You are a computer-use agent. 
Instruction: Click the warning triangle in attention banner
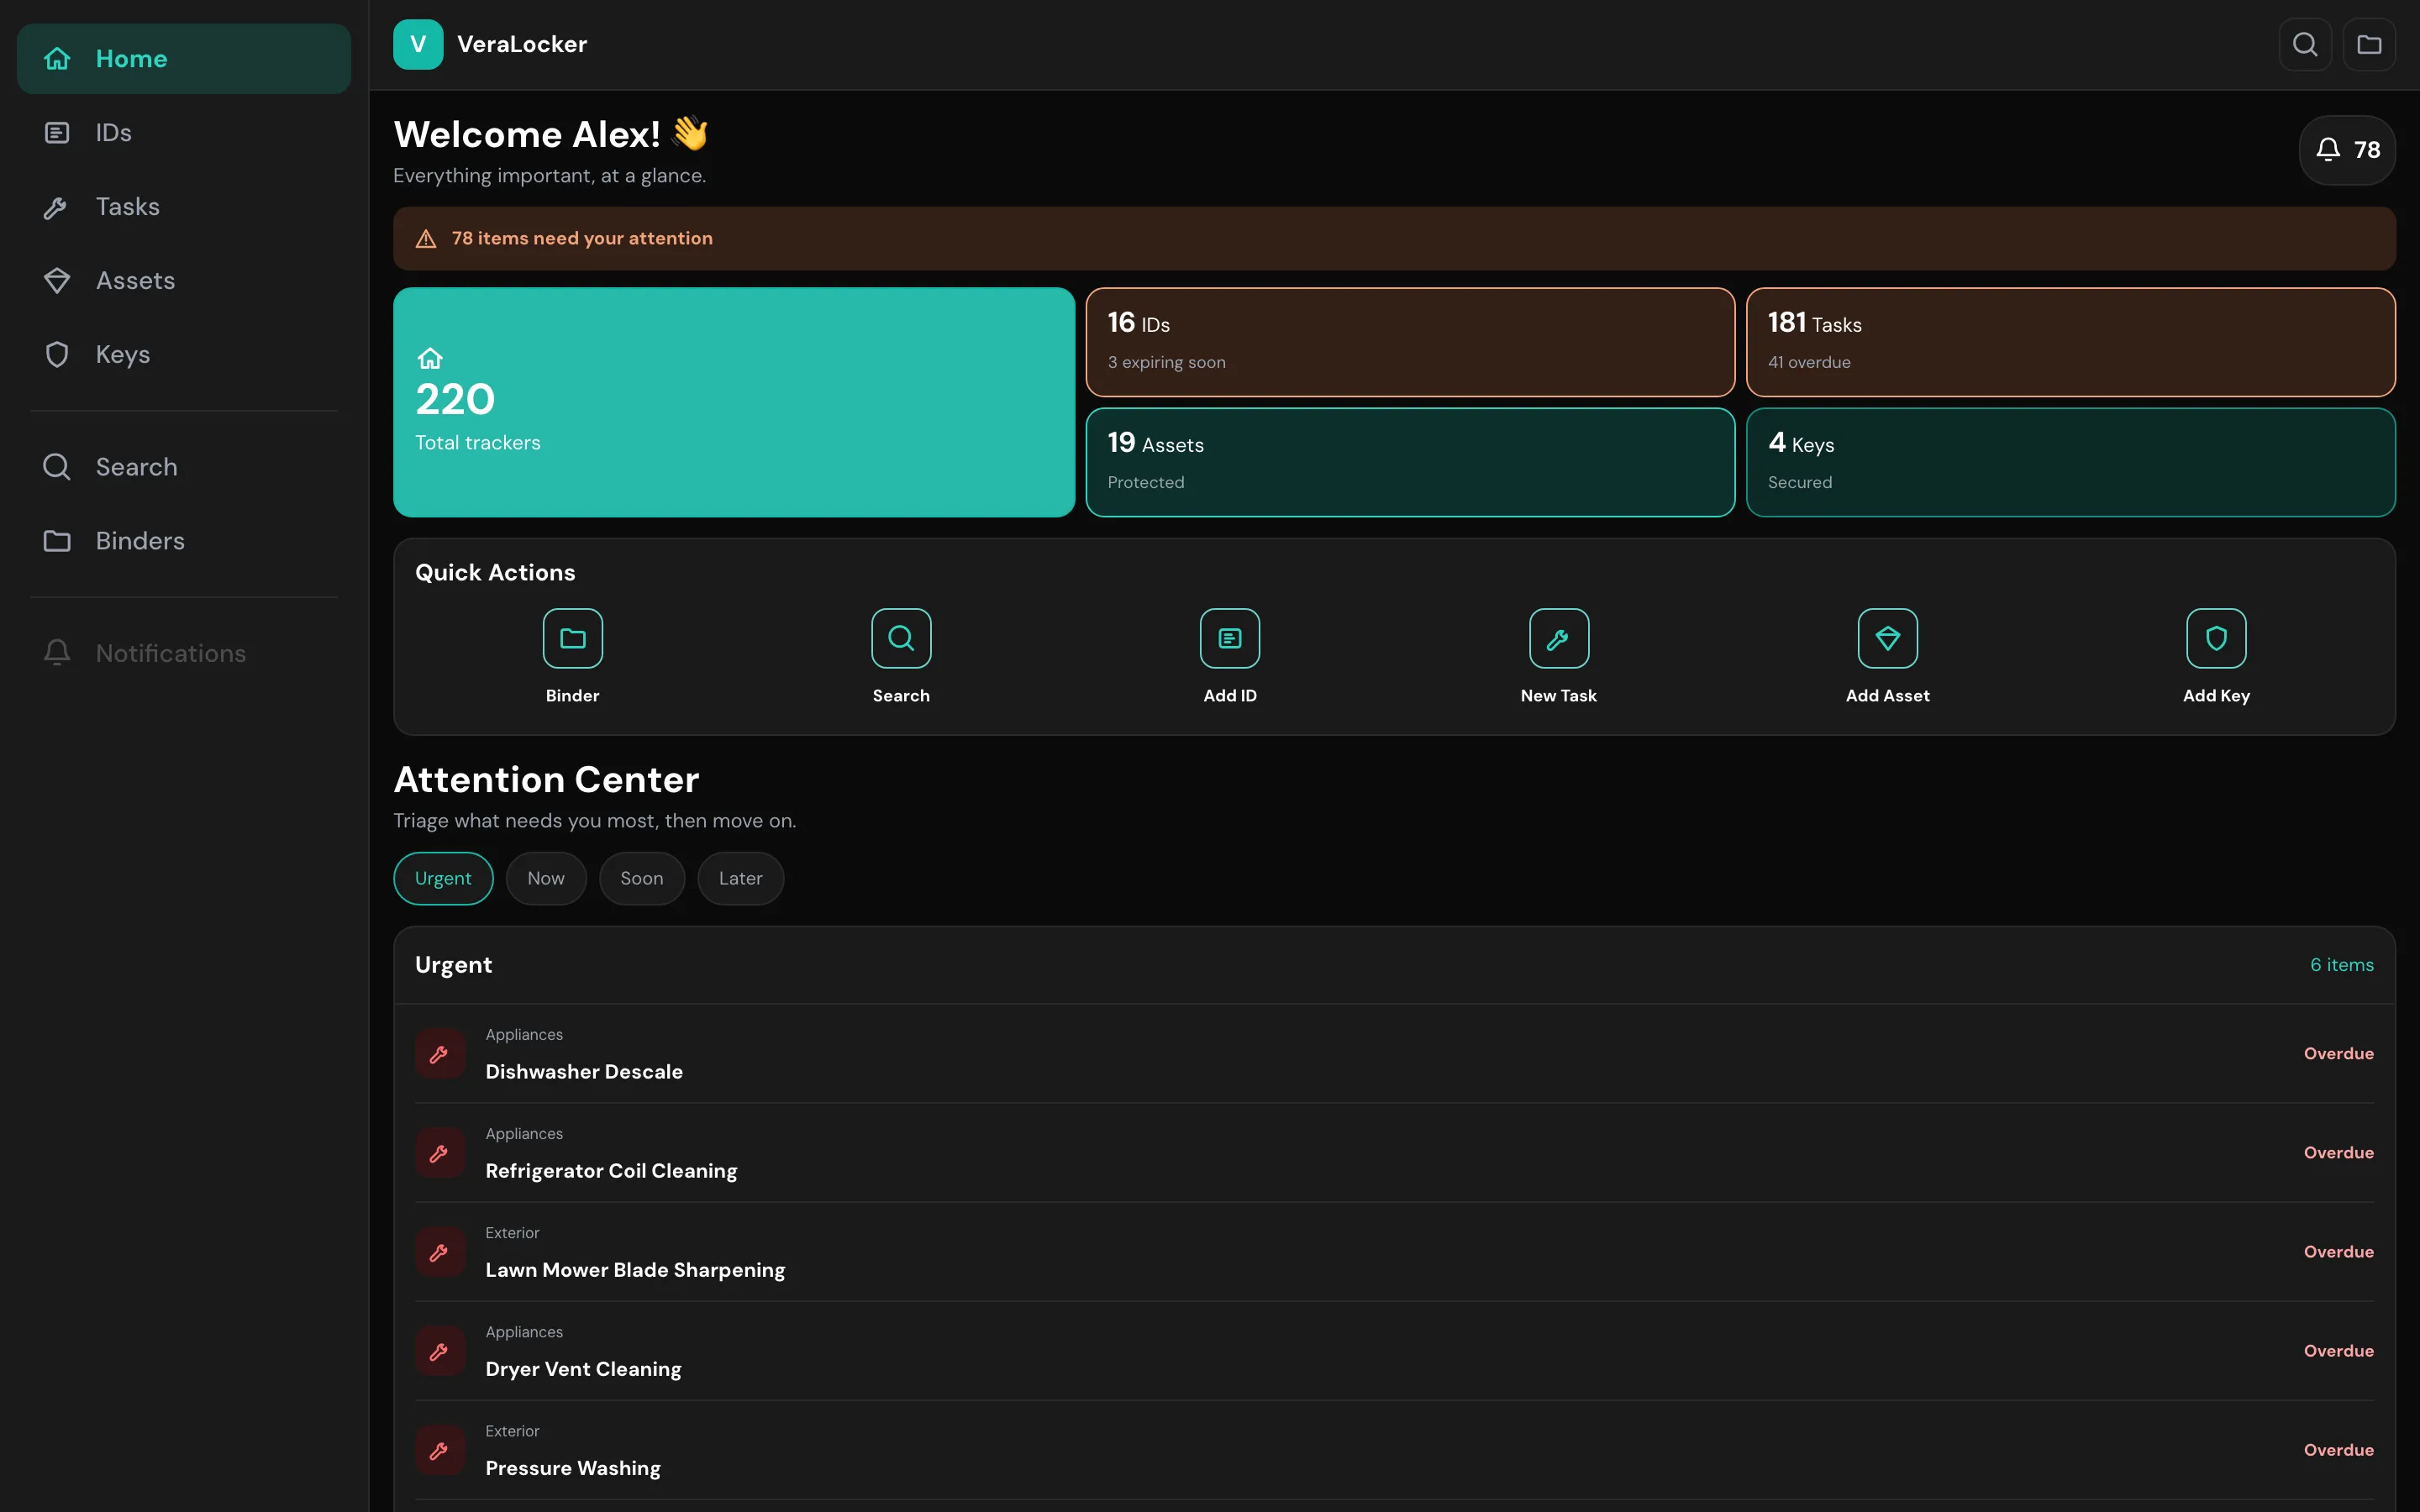[426, 239]
